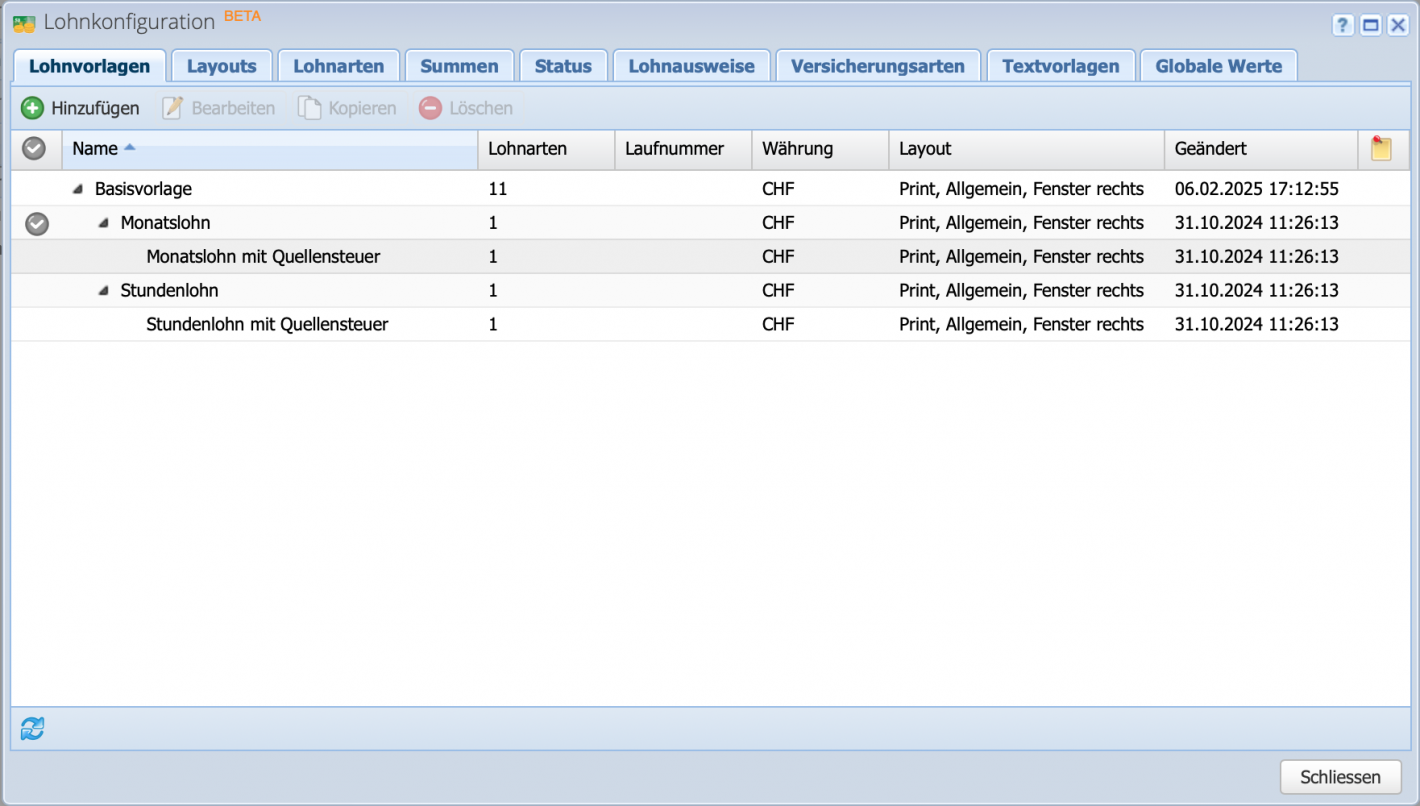Collapse the Monatslohn tree branch
Viewport: 1420px width, 806px height.
[x=102, y=222]
